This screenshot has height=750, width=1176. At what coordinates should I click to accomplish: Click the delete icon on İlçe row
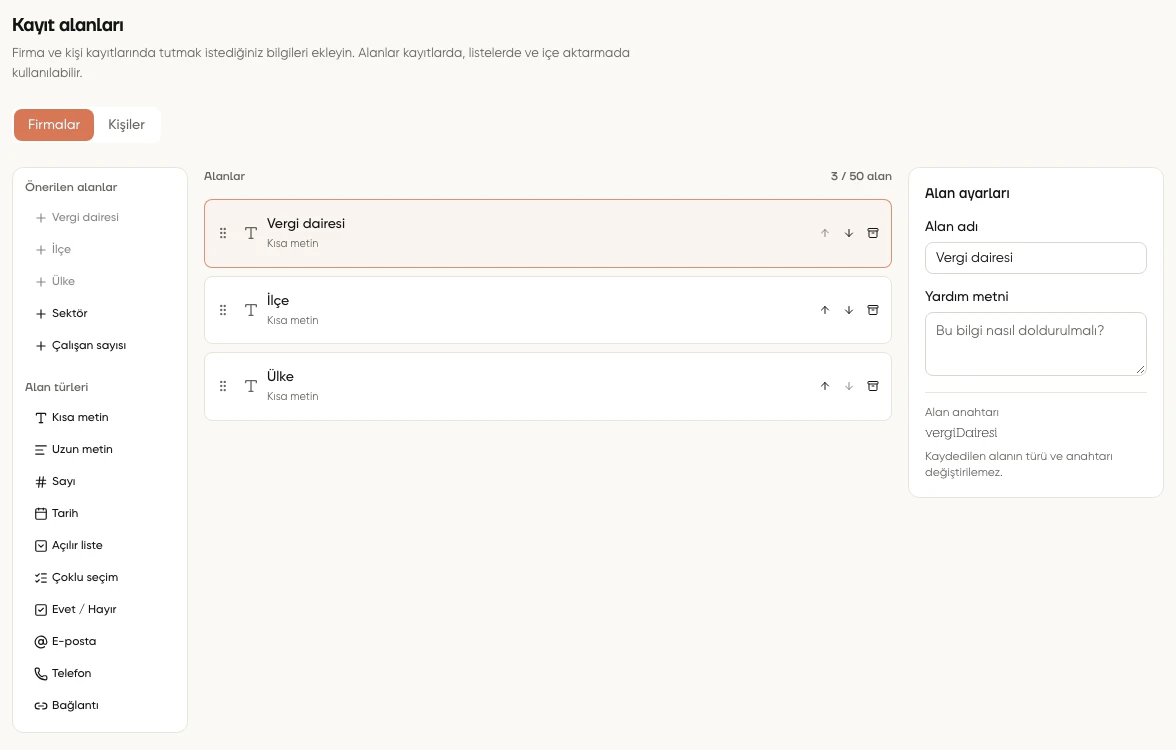(872, 310)
